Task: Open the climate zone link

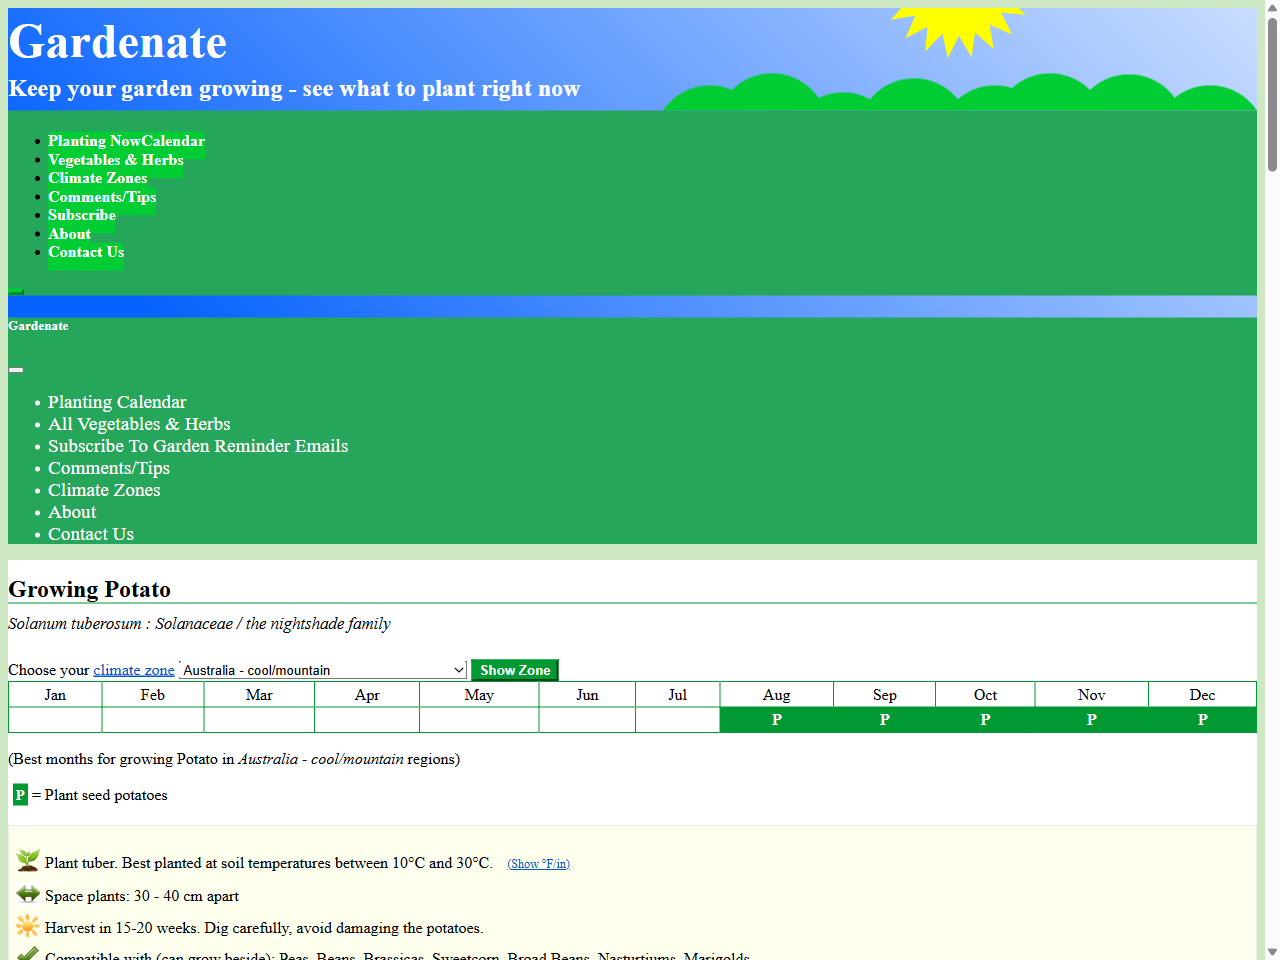Action: click(x=134, y=670)
